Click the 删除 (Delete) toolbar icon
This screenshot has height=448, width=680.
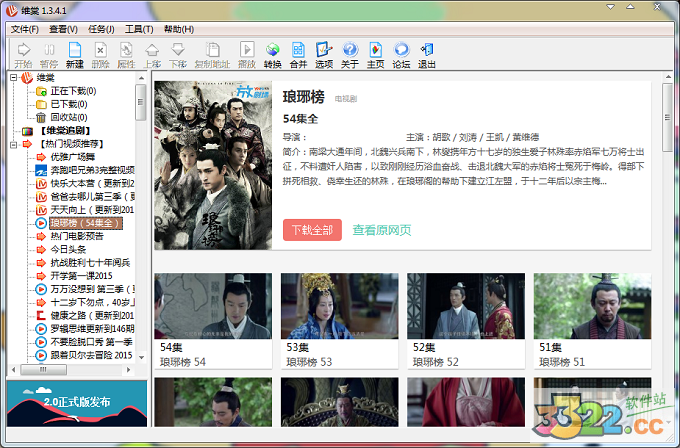tap(100, 55)
